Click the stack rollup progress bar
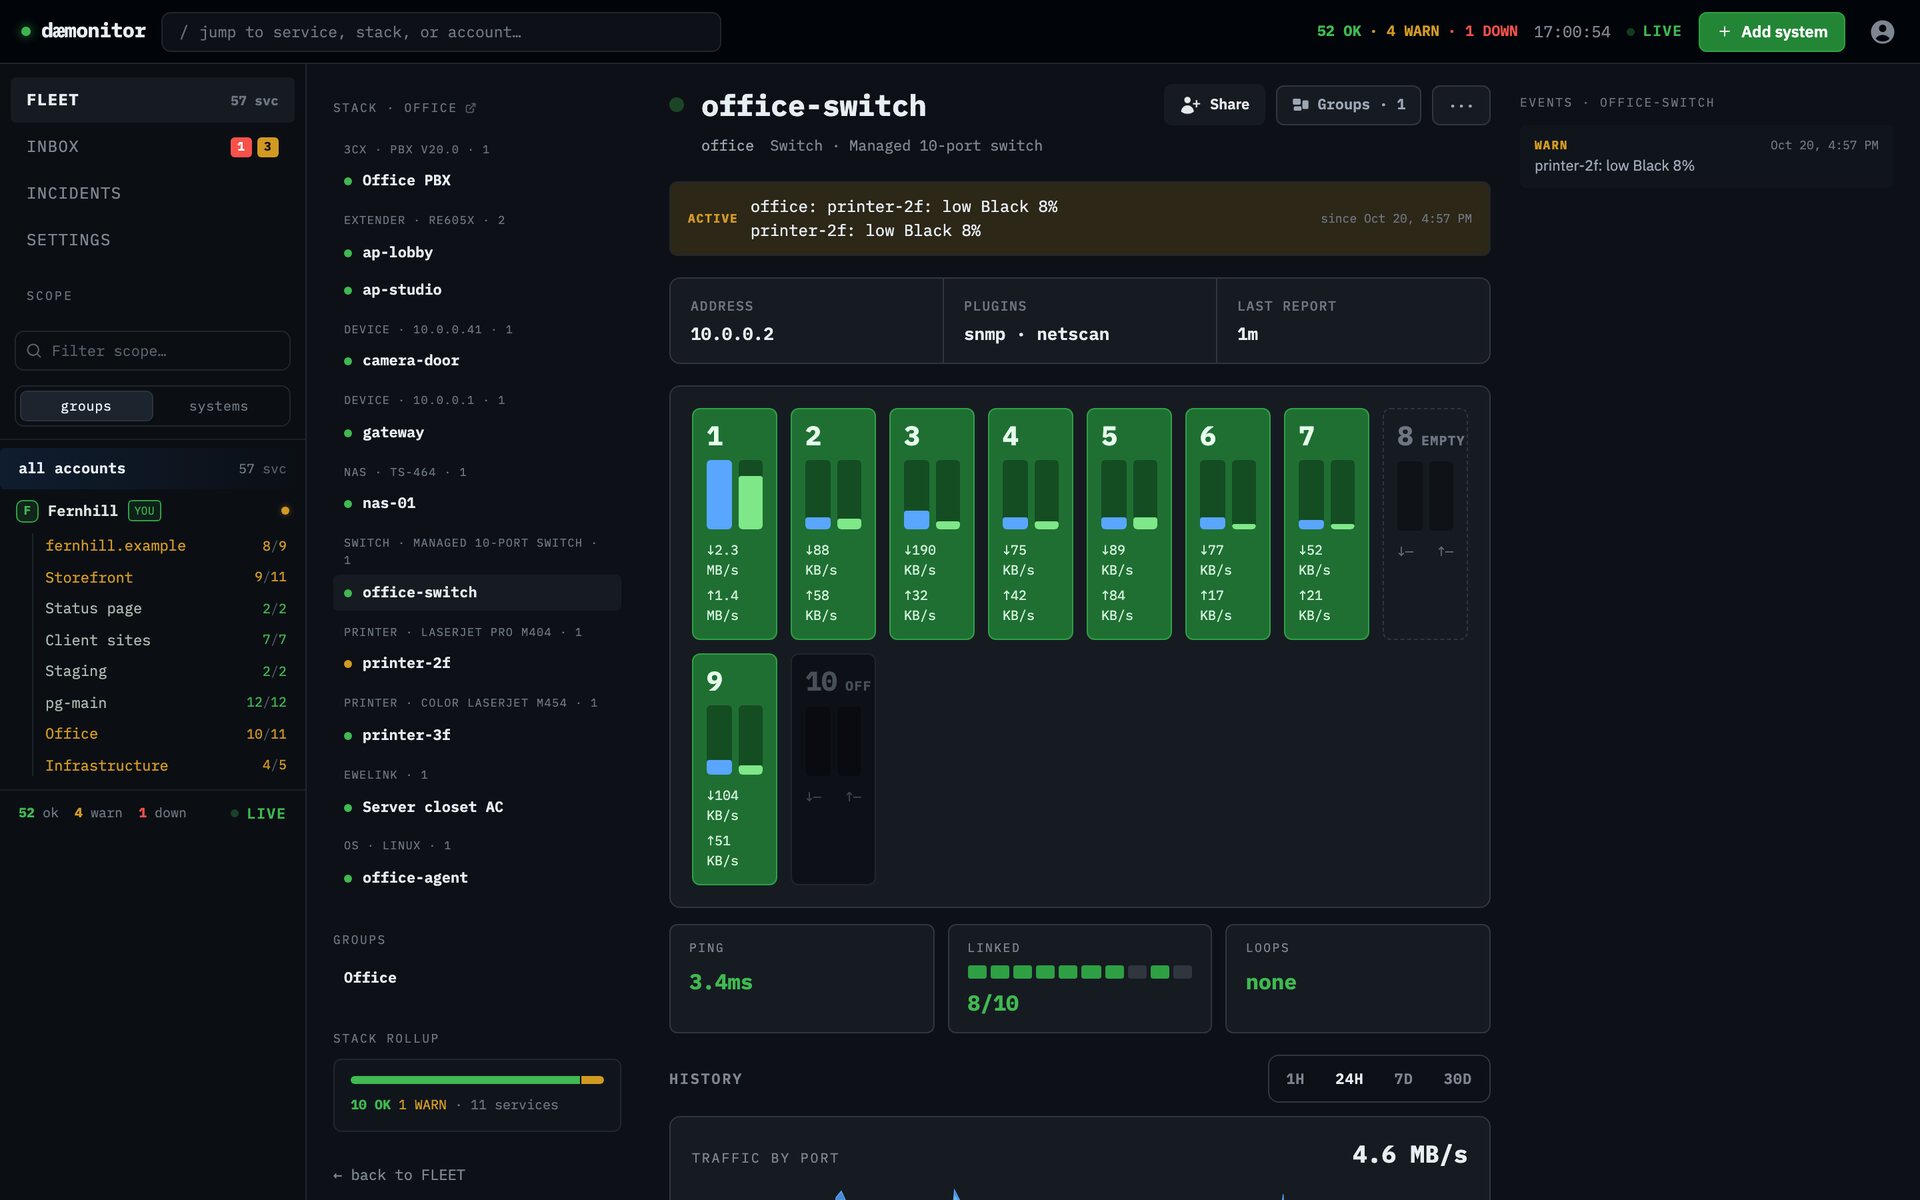This screenshot has height=1200, width=1920. coord(477,1080)
